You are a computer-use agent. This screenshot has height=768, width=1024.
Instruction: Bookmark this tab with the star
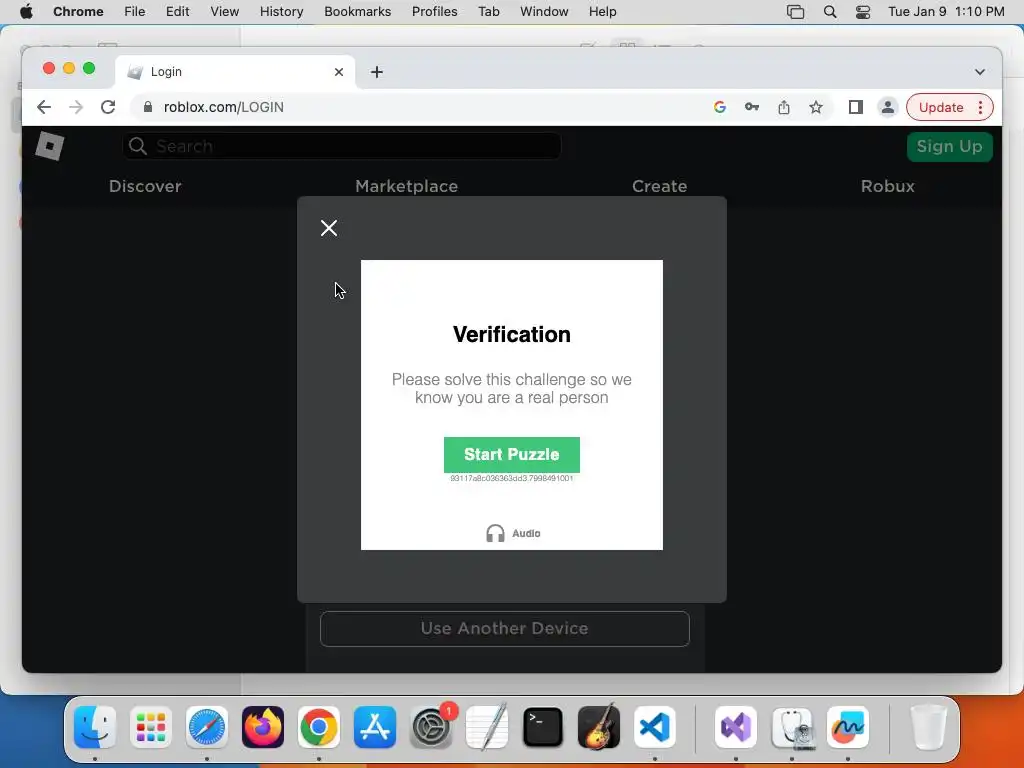click(x=816, y=107)
